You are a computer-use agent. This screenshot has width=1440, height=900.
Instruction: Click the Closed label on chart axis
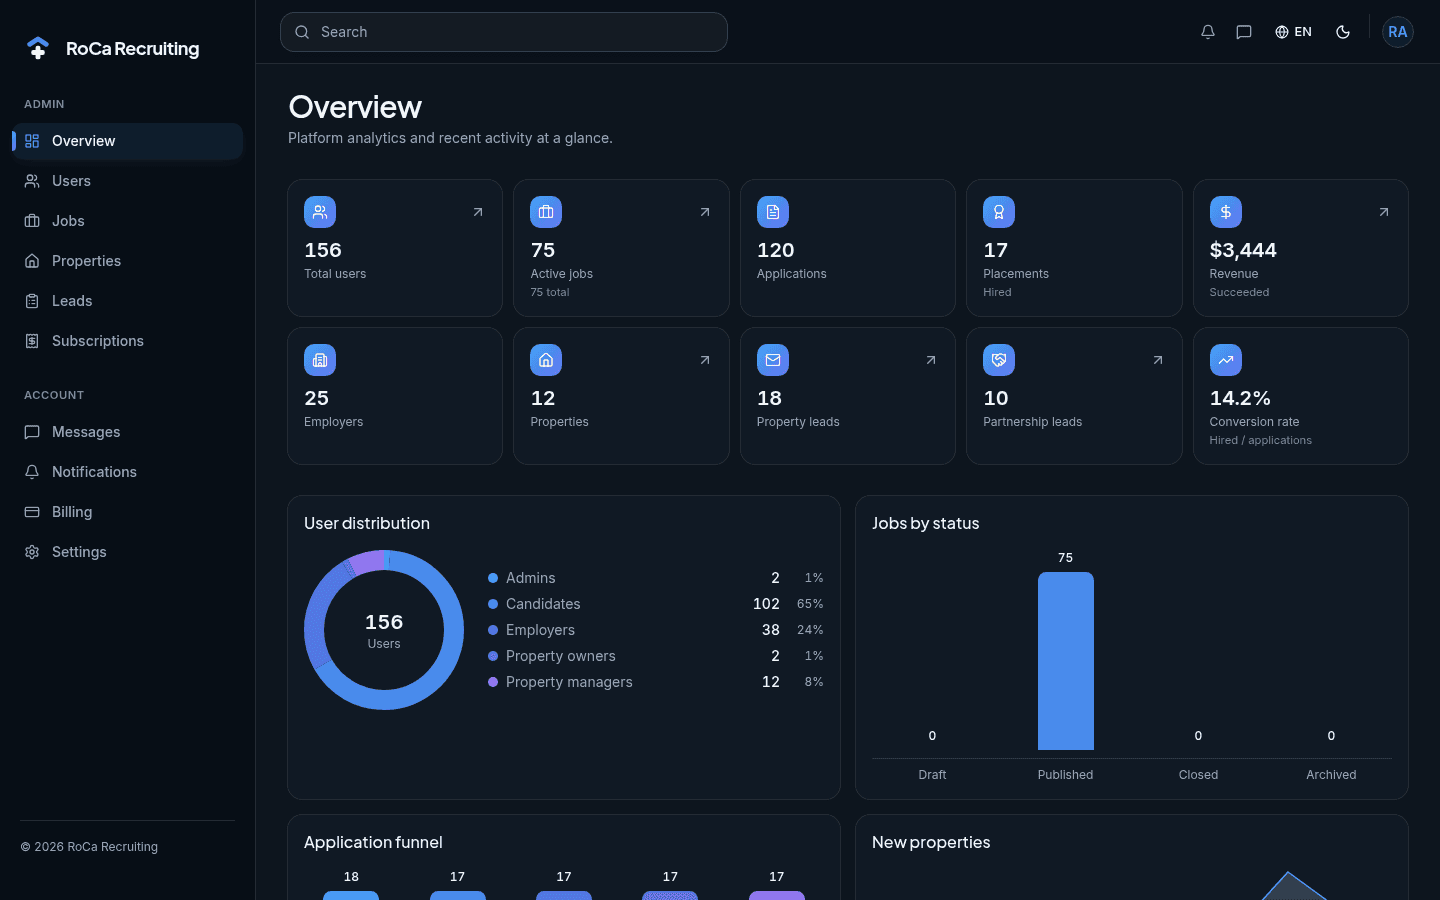click(1198, 775)
